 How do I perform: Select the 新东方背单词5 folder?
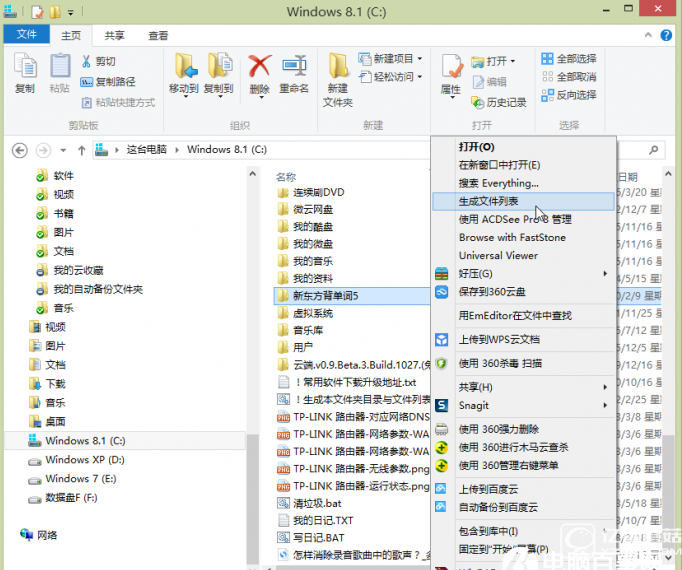(325, 296)
